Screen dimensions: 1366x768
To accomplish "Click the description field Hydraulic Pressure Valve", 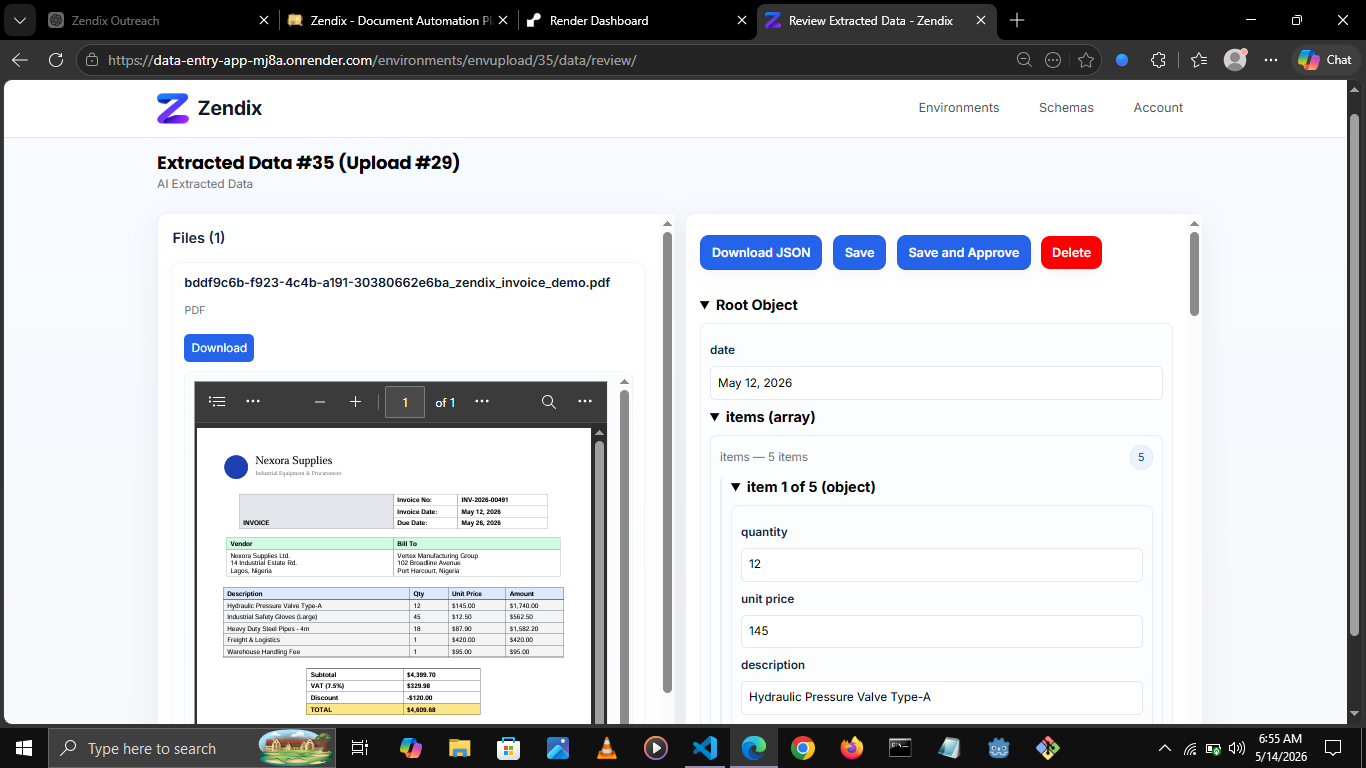I will pos(941,697).
